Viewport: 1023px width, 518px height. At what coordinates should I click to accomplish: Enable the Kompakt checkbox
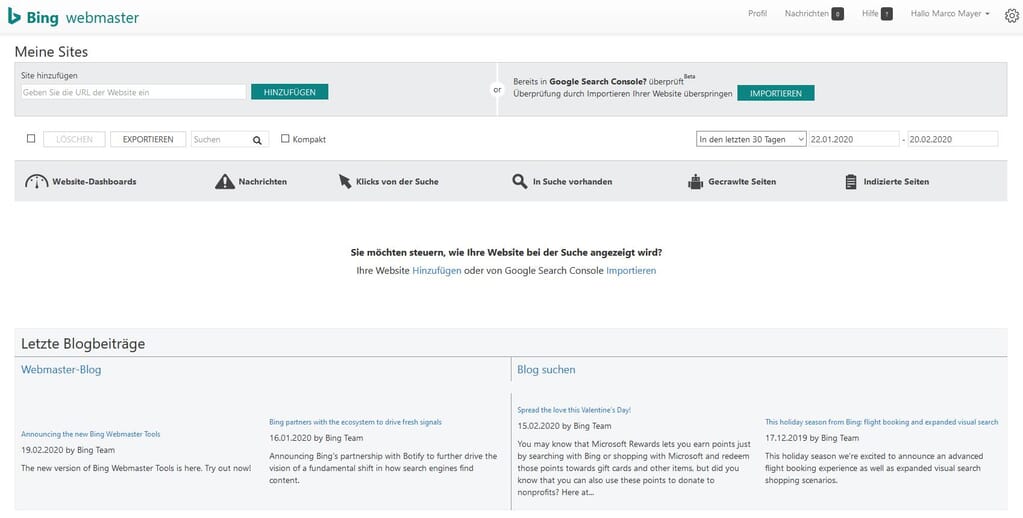click(285, 138)
